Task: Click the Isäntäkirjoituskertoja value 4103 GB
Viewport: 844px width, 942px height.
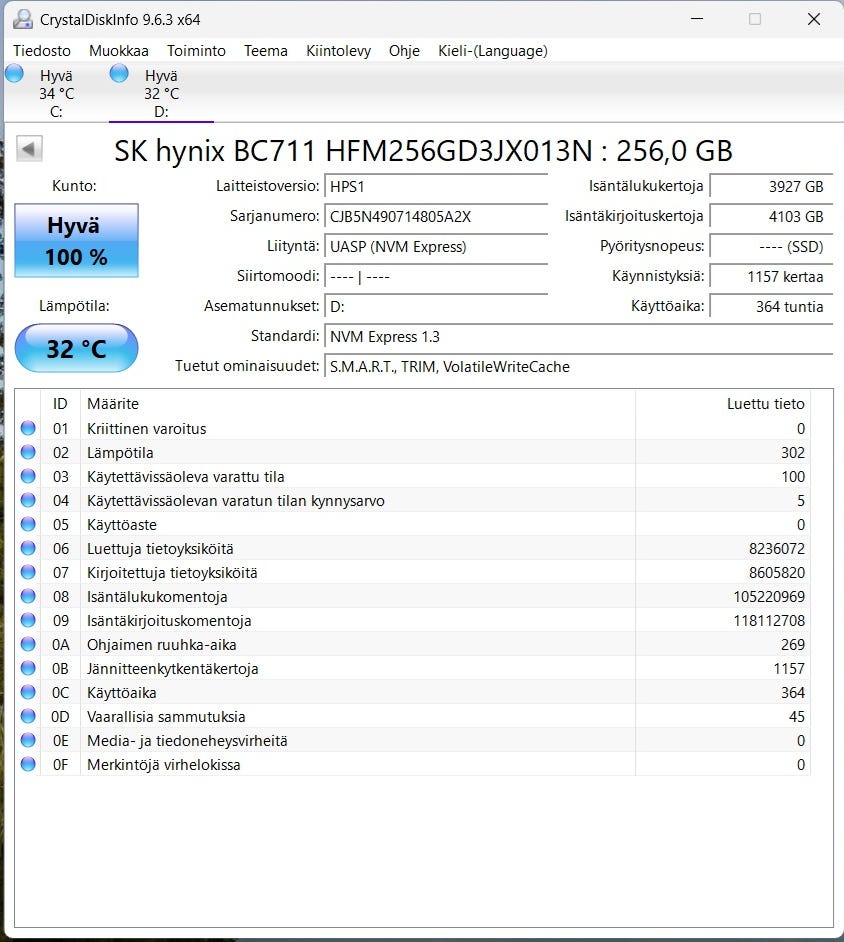Action: 771,216
